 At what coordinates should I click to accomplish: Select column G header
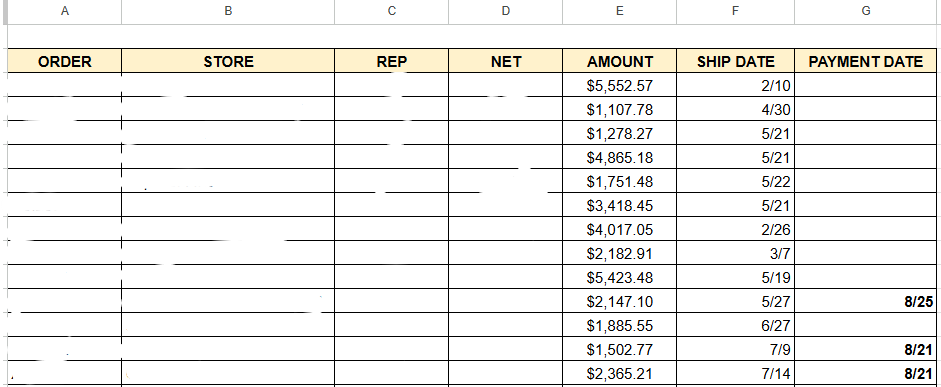(865, 11)
